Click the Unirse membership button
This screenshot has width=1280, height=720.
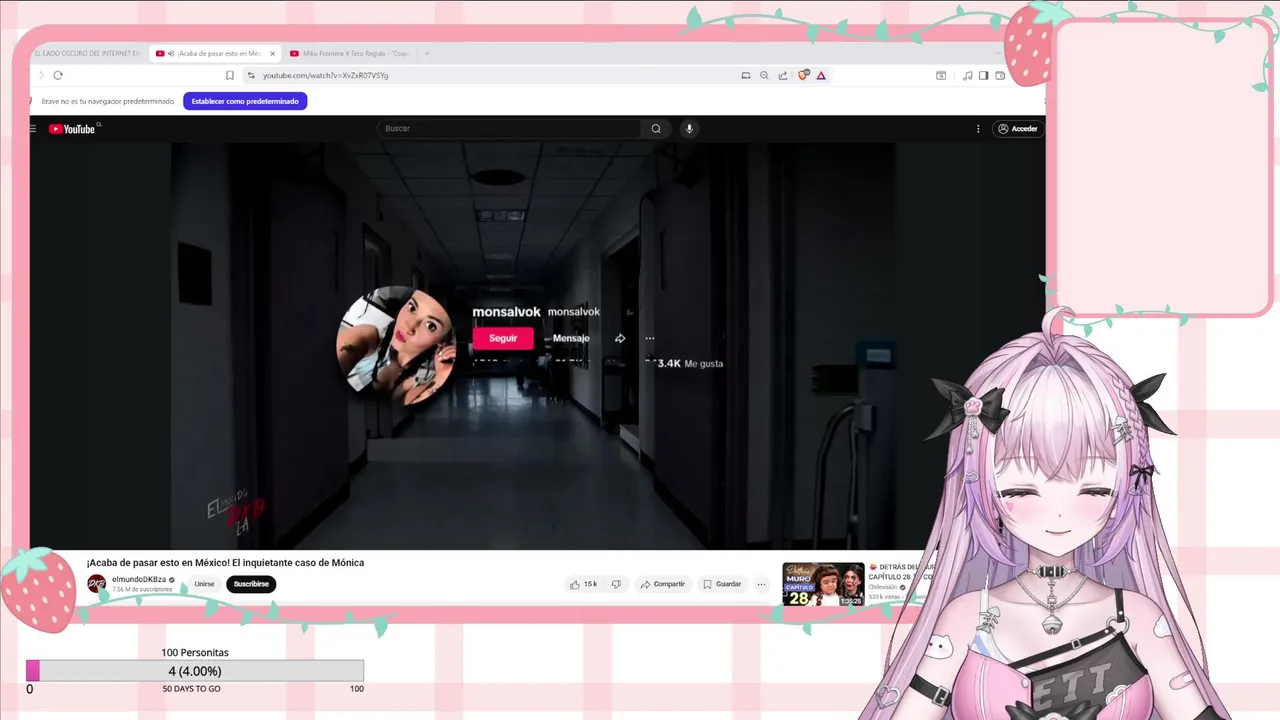coord(204,584)
